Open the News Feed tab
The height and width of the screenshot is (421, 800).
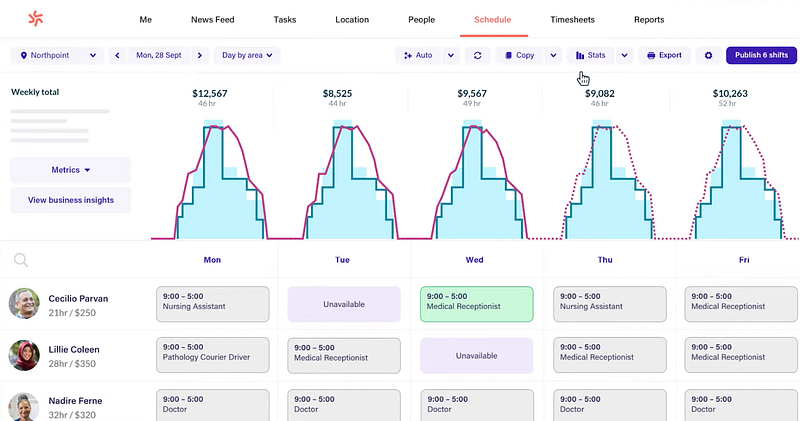pyautogui.click(x=212, y=20)
